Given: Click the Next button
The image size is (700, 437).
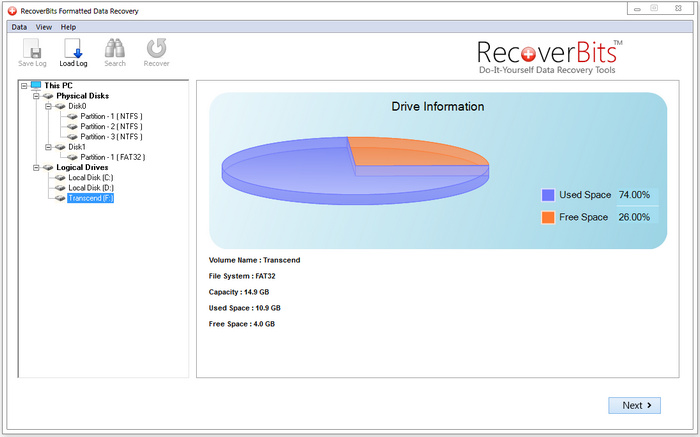Looking at the screenshot, I should click(x=635, y=405).
